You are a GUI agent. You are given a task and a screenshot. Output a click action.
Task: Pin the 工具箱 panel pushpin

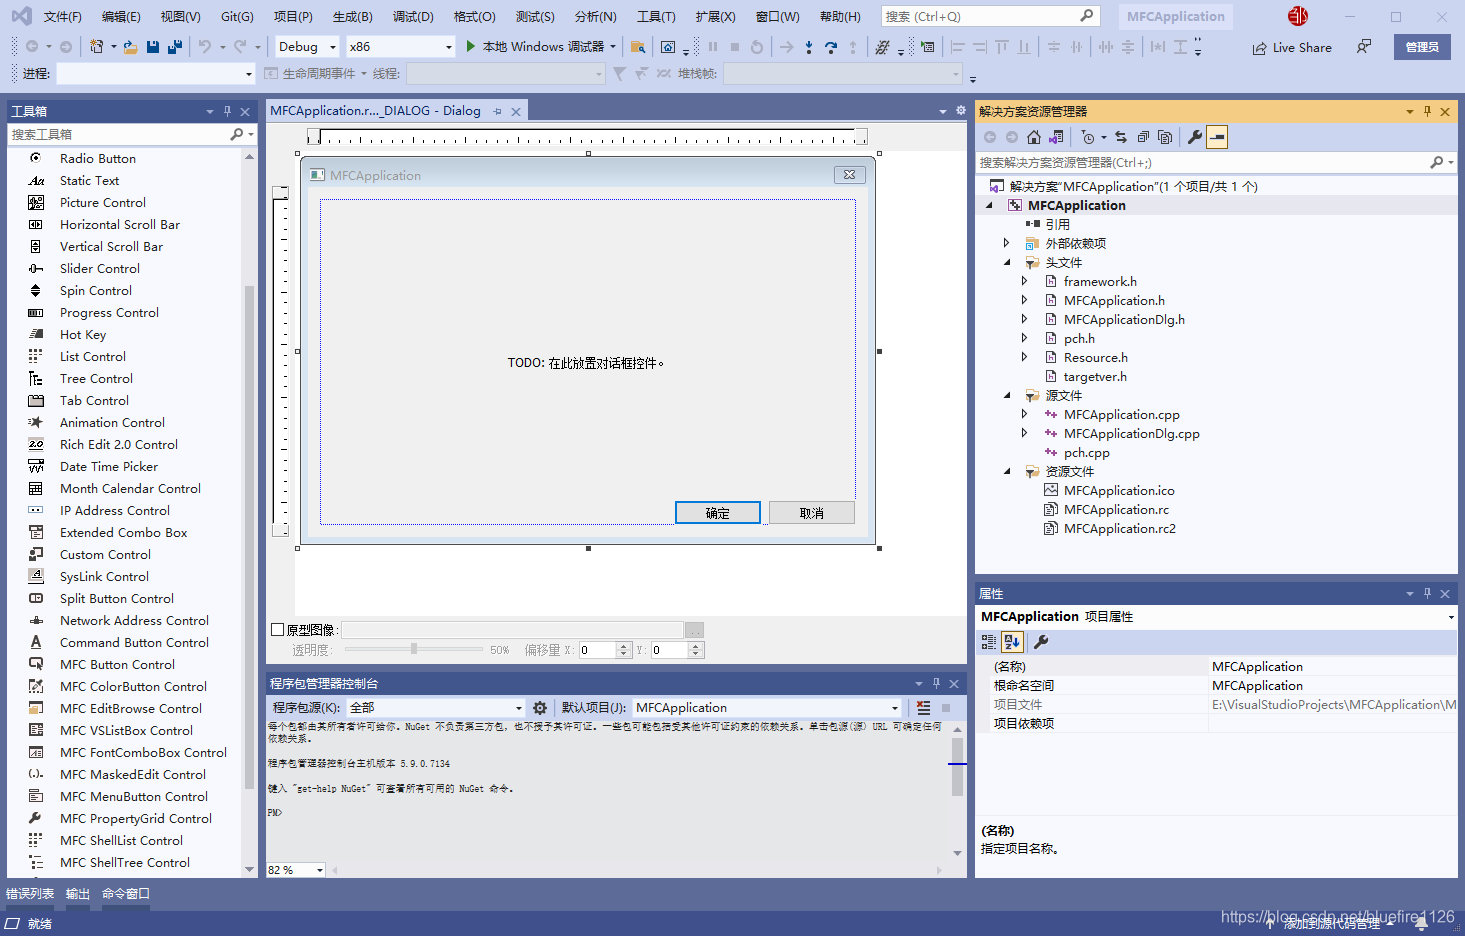click(x=228, y=111)
